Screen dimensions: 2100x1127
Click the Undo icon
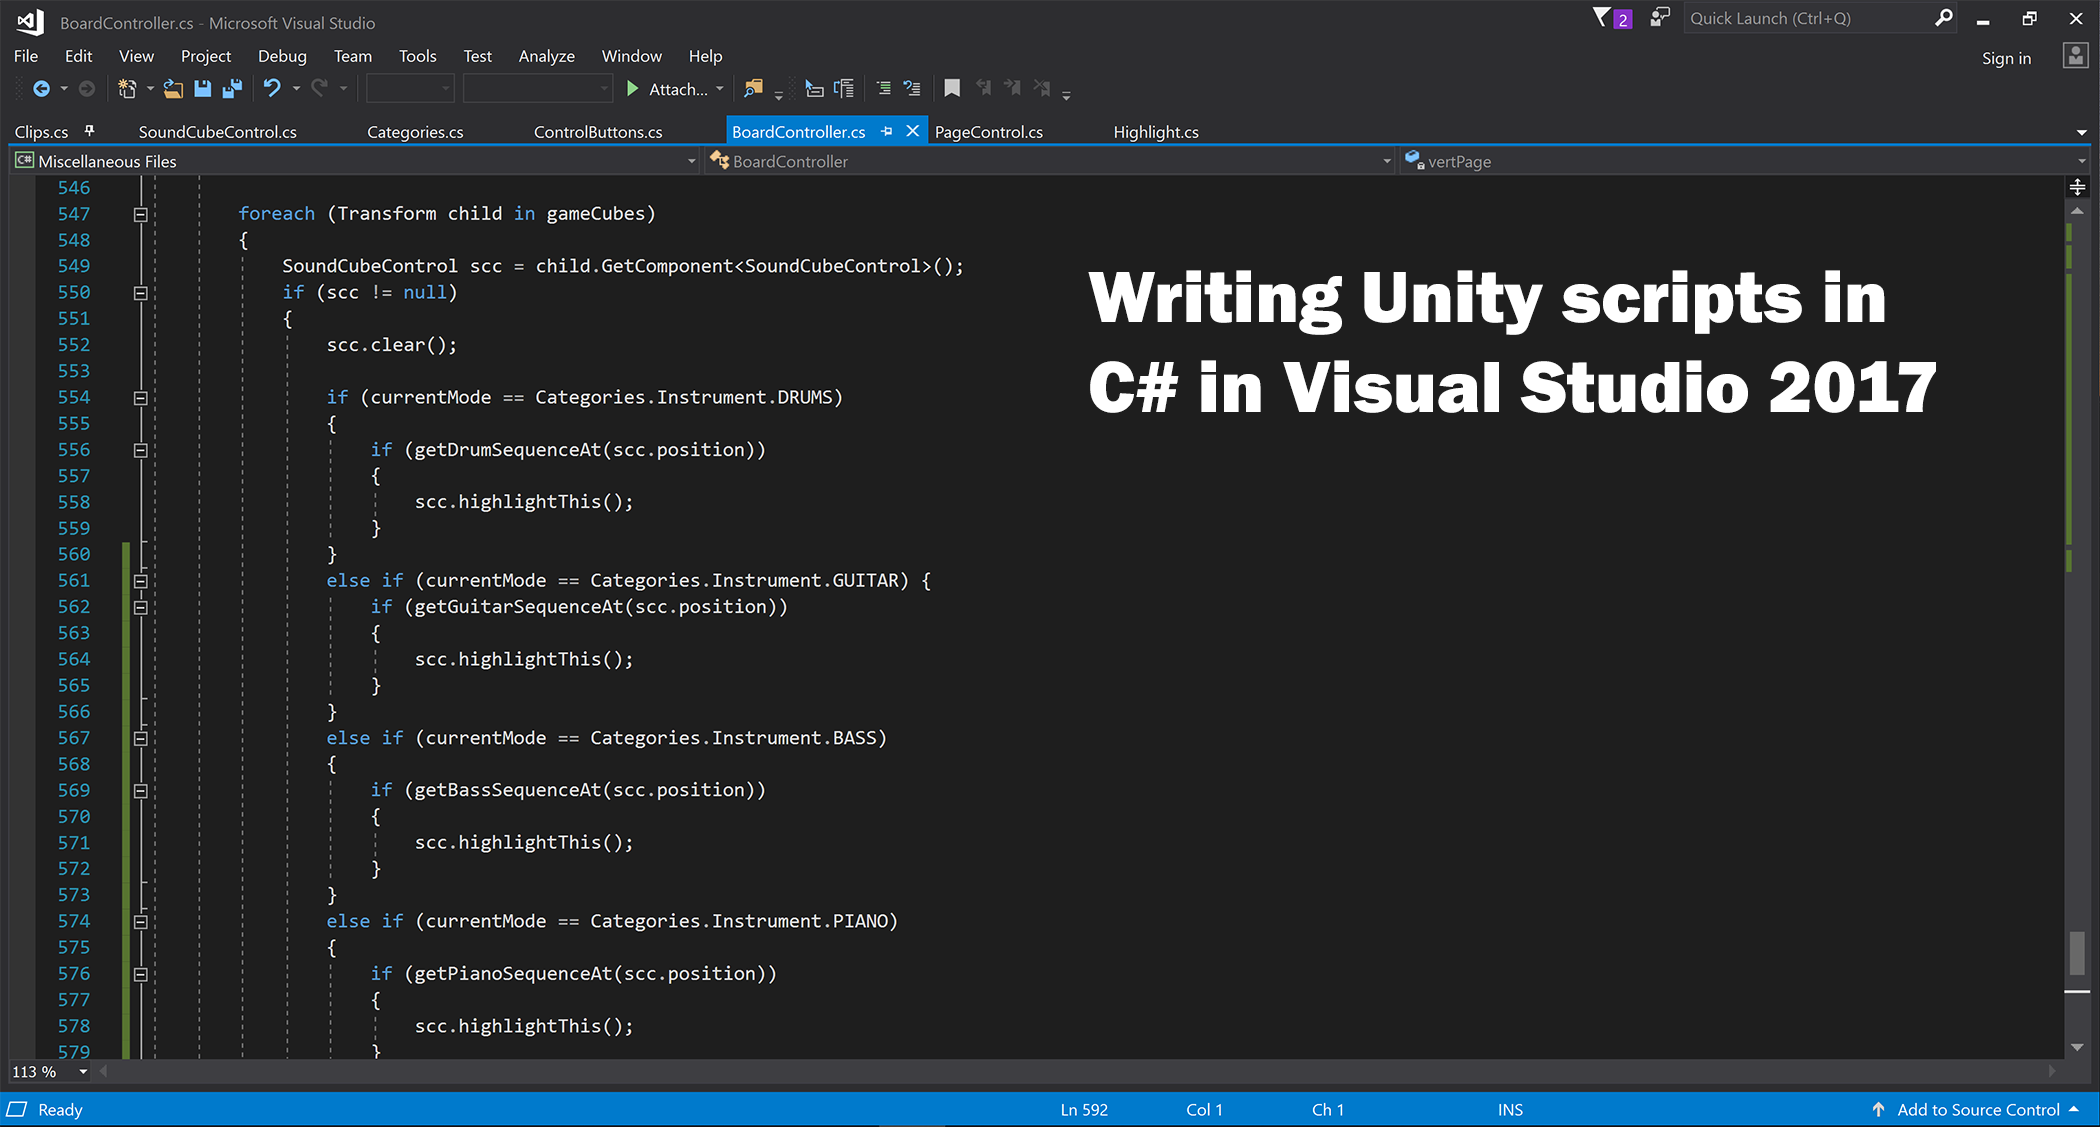tap(272, 89)
